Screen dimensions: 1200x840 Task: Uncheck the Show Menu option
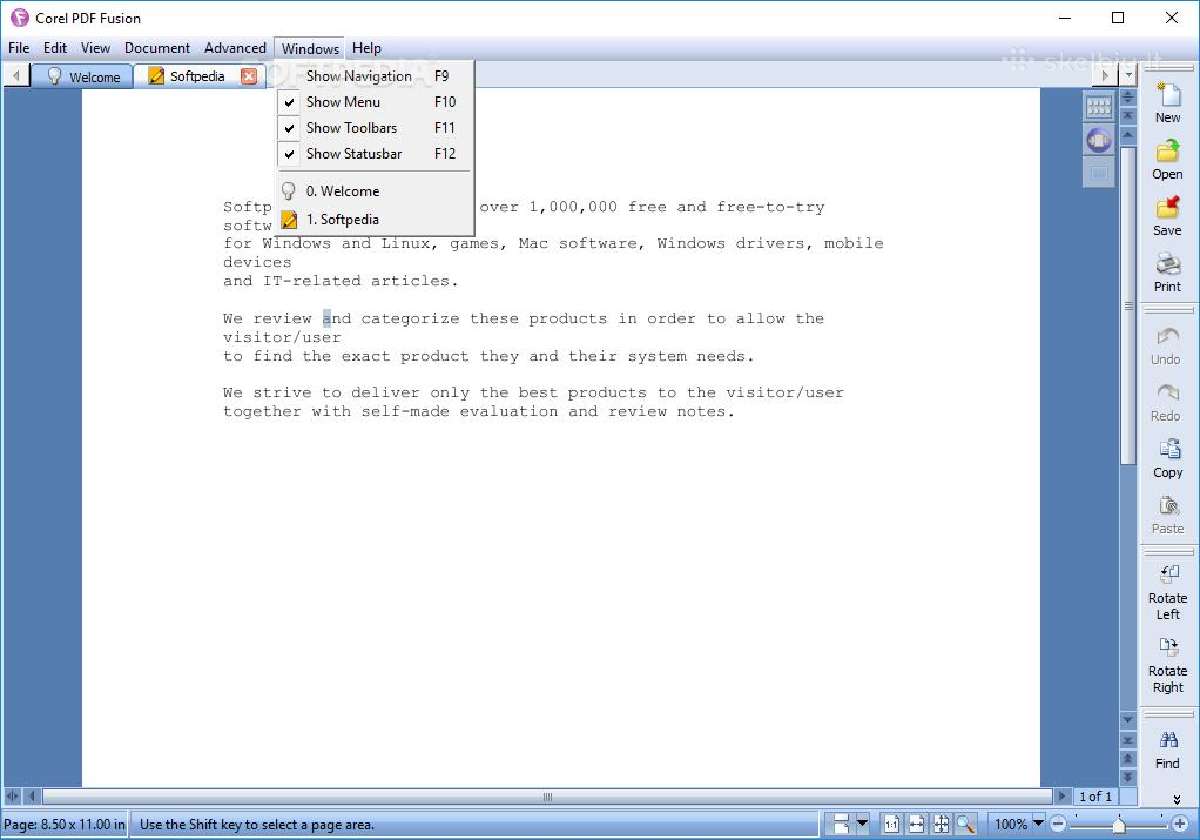375,102
